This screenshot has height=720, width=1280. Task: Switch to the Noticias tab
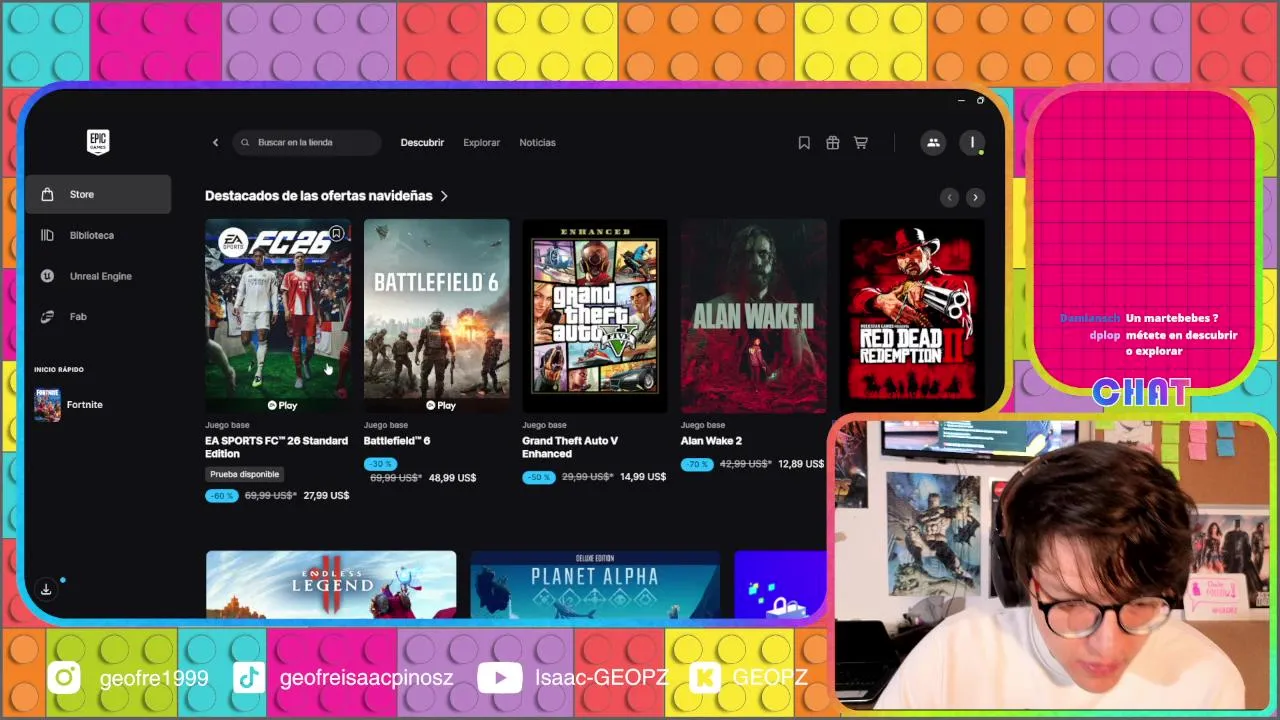coord(537,142)
